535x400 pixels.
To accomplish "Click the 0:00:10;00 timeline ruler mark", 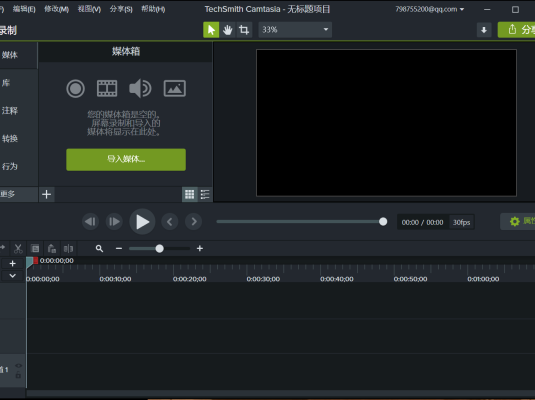I will pos(115,279).
